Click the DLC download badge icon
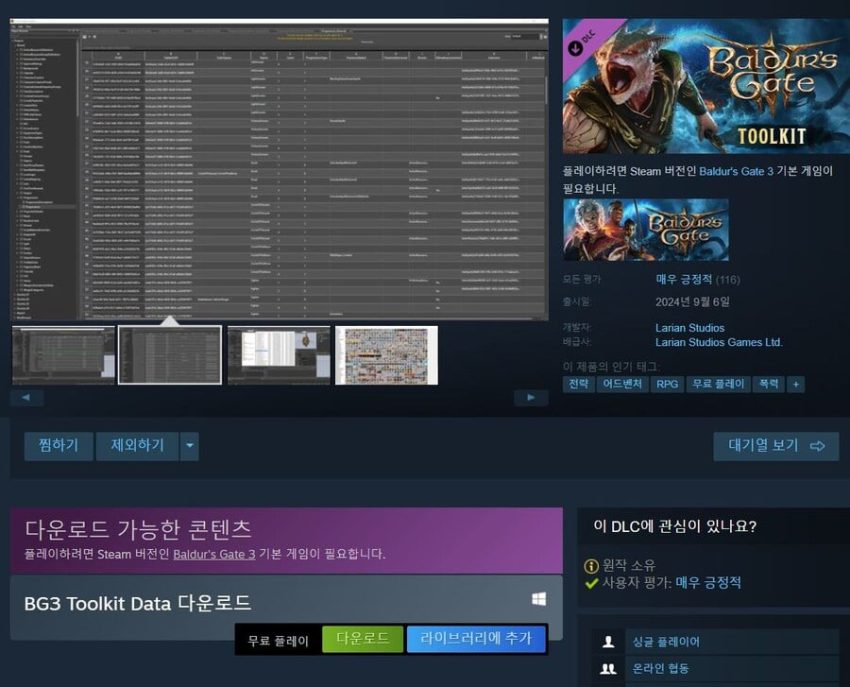 pos(575,48)
